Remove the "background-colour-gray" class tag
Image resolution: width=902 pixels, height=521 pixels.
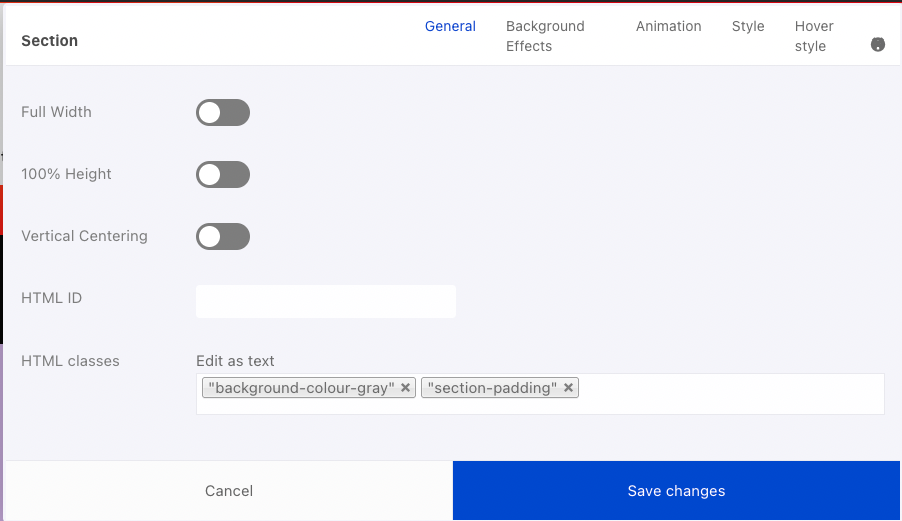pos(405,388)
